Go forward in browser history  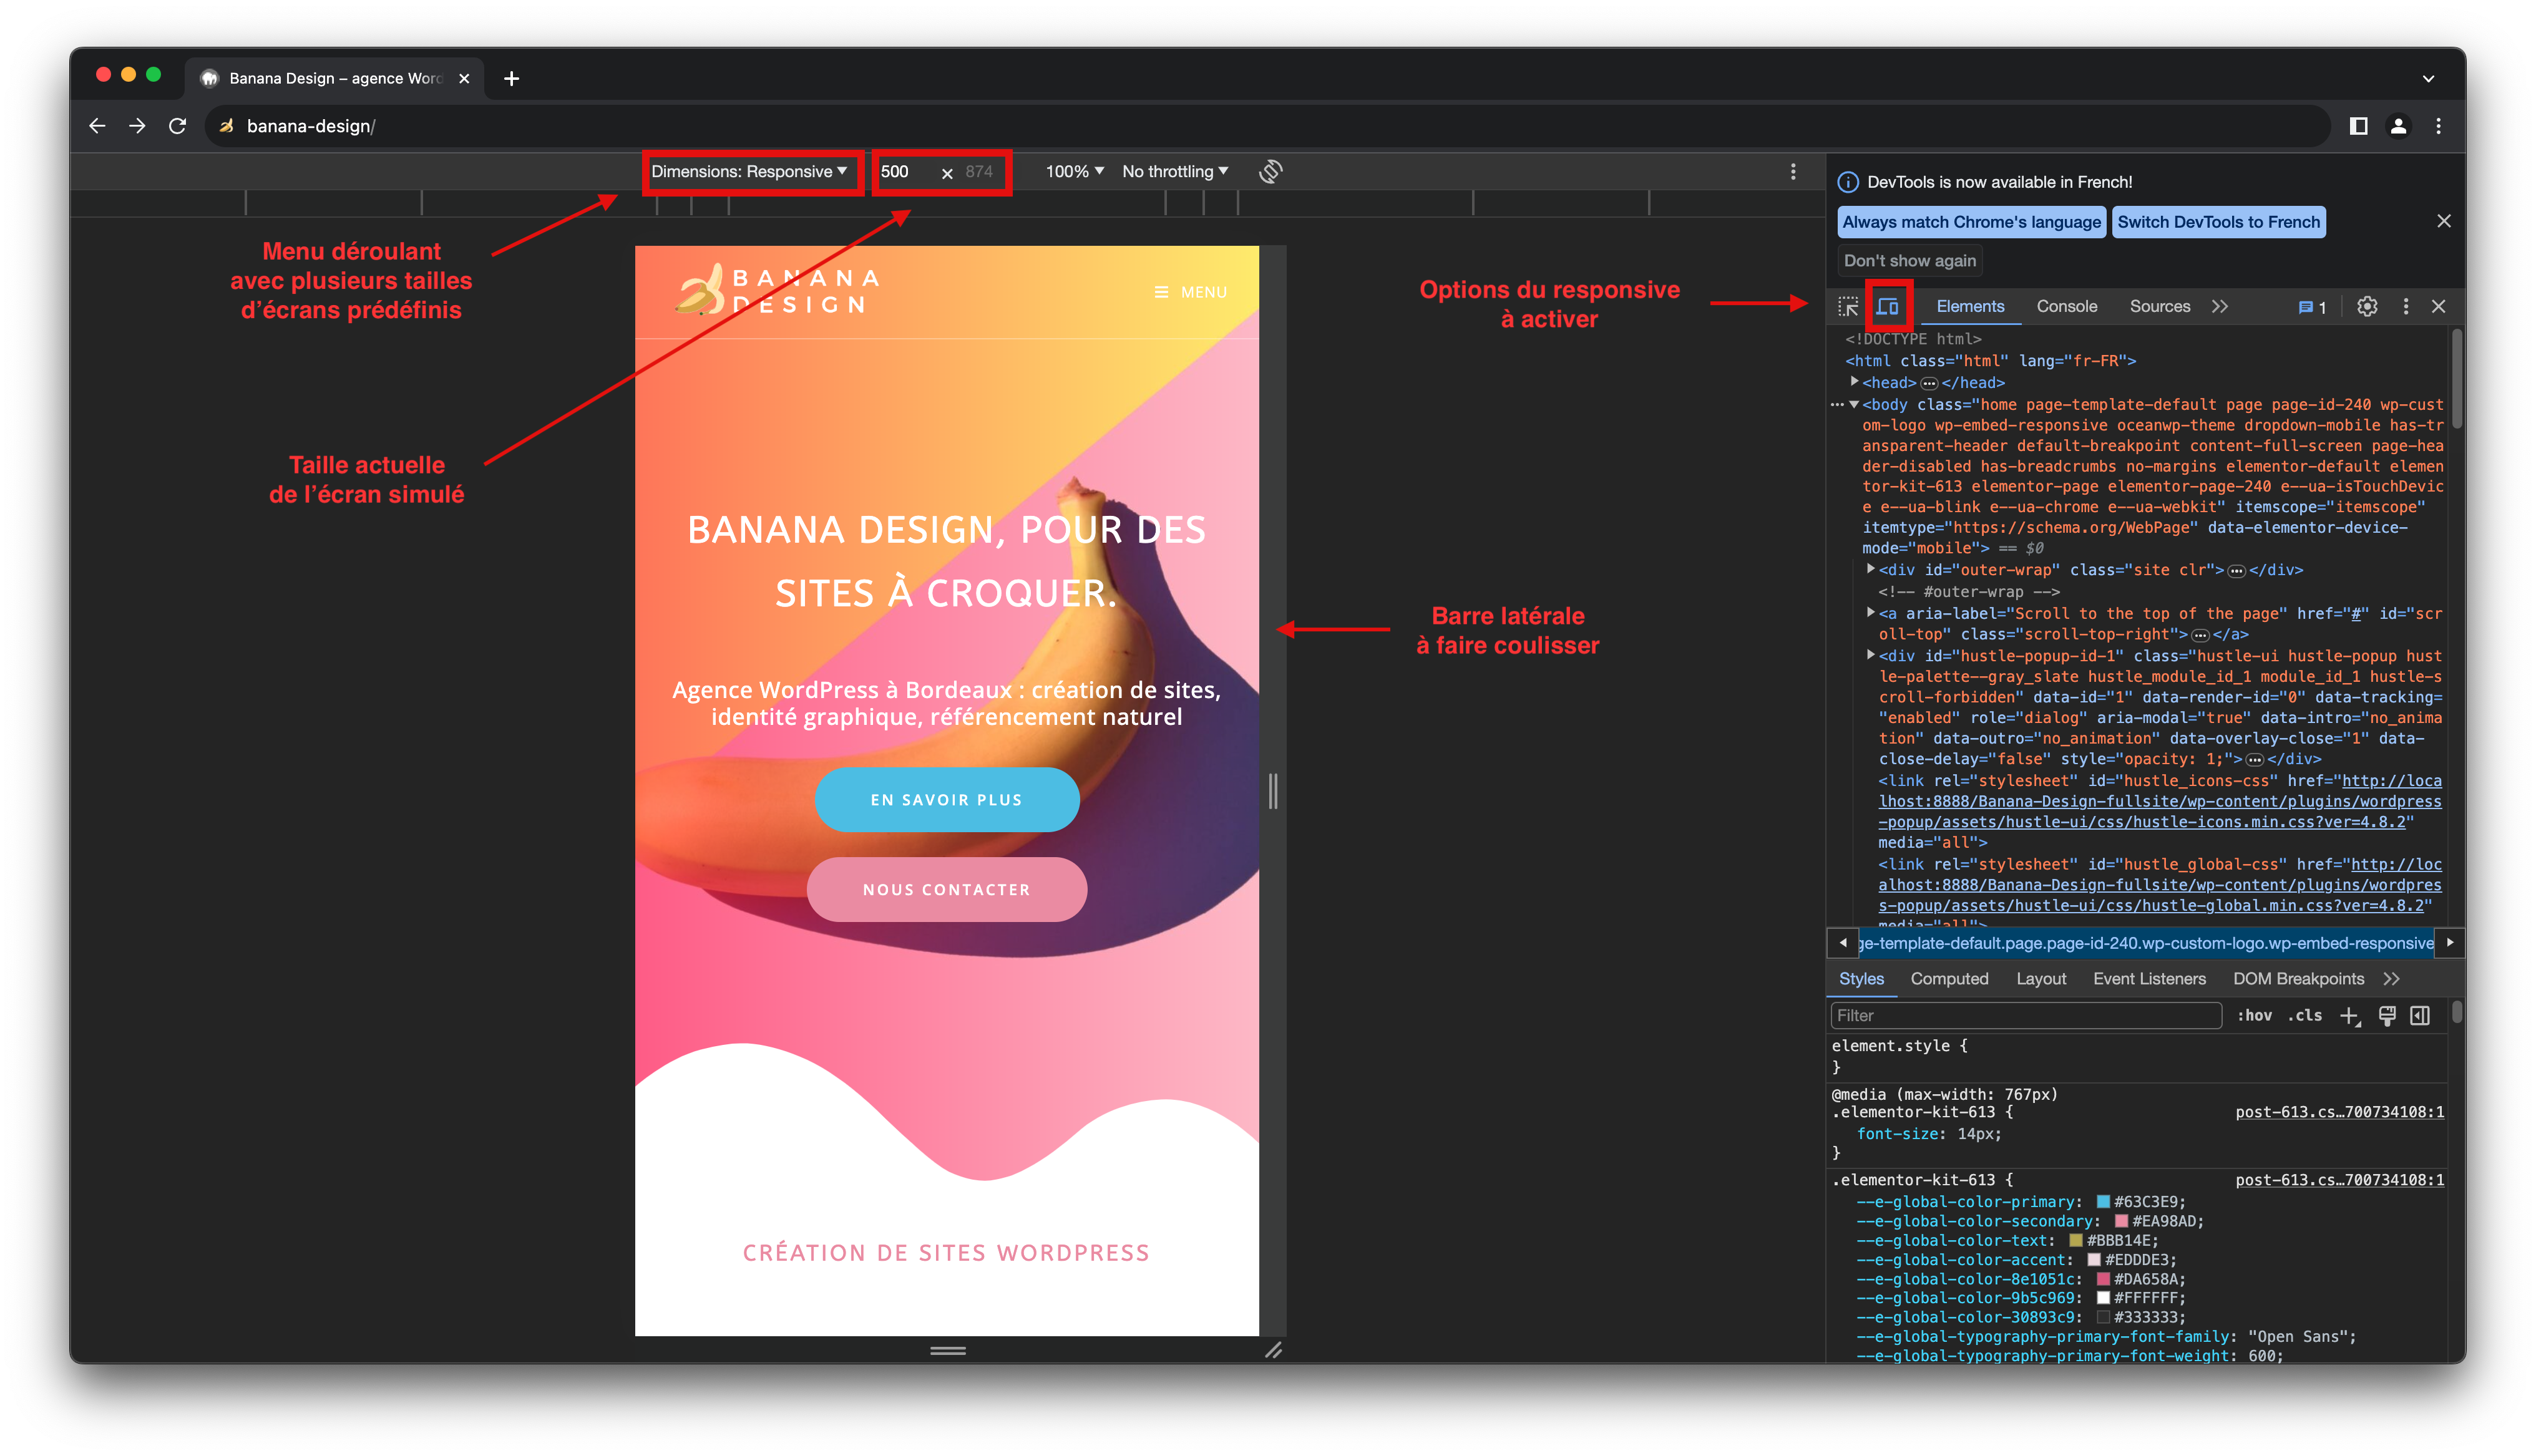pyautogui.click(x=137, y=126)
